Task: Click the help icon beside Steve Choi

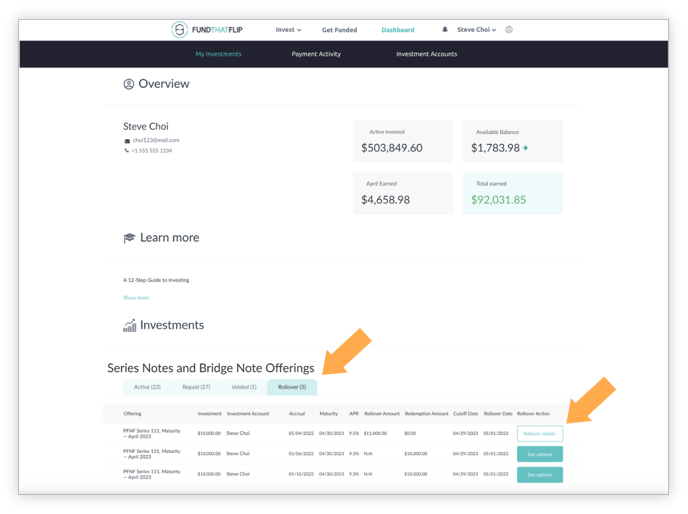Action: 509,30
